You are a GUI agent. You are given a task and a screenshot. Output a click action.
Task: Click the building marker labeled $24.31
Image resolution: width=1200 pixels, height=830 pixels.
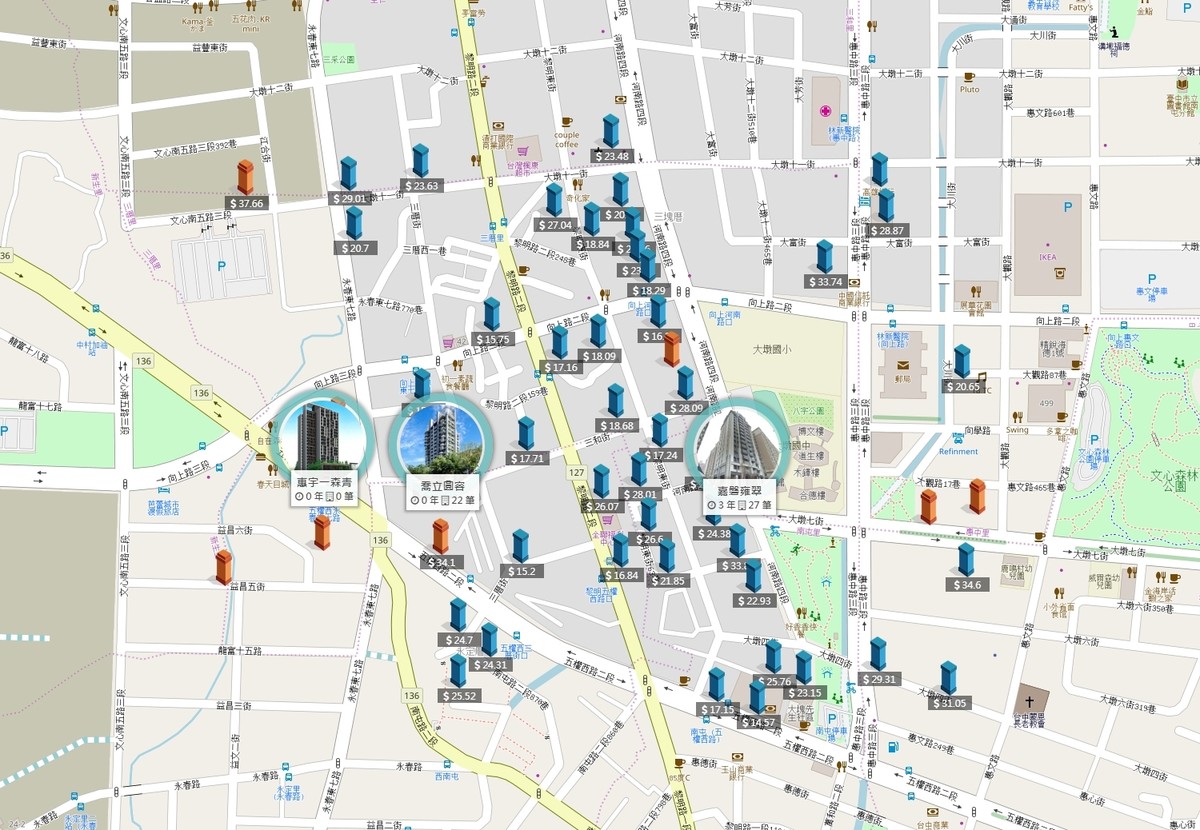(x=489, y=640)
